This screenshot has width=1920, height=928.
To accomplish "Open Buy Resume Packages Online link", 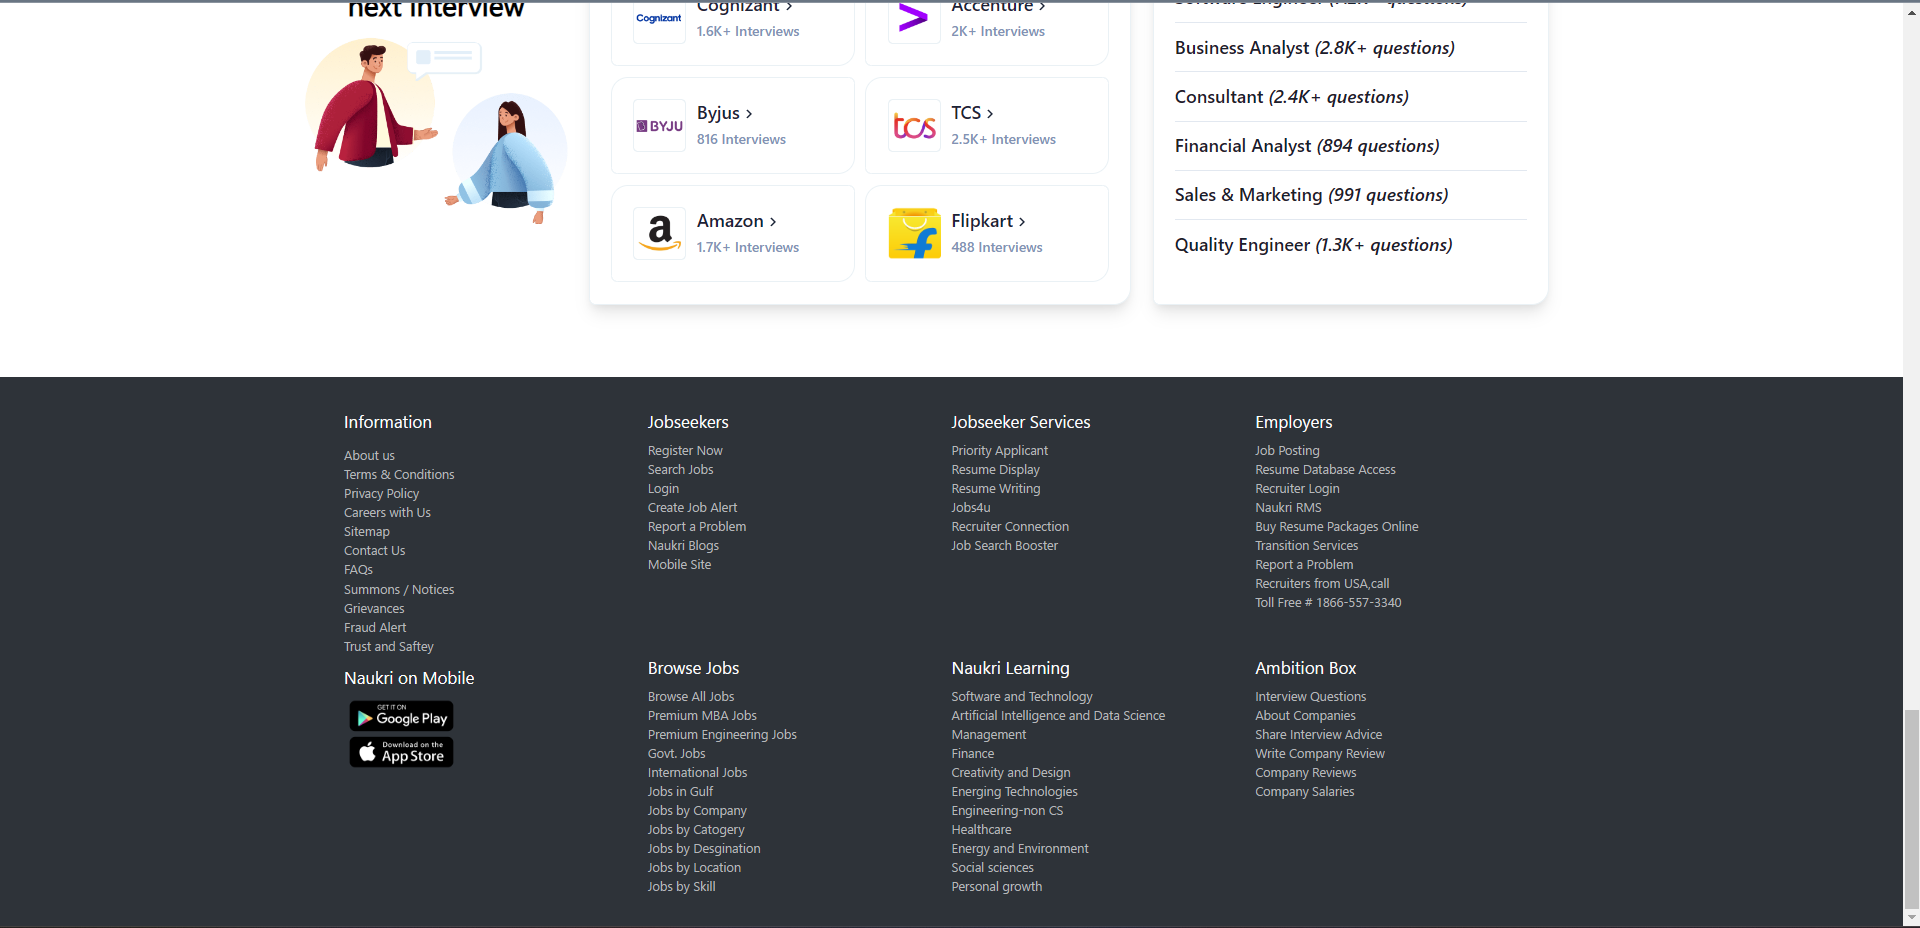I will pyautogui.click(x=1337, y=527).
